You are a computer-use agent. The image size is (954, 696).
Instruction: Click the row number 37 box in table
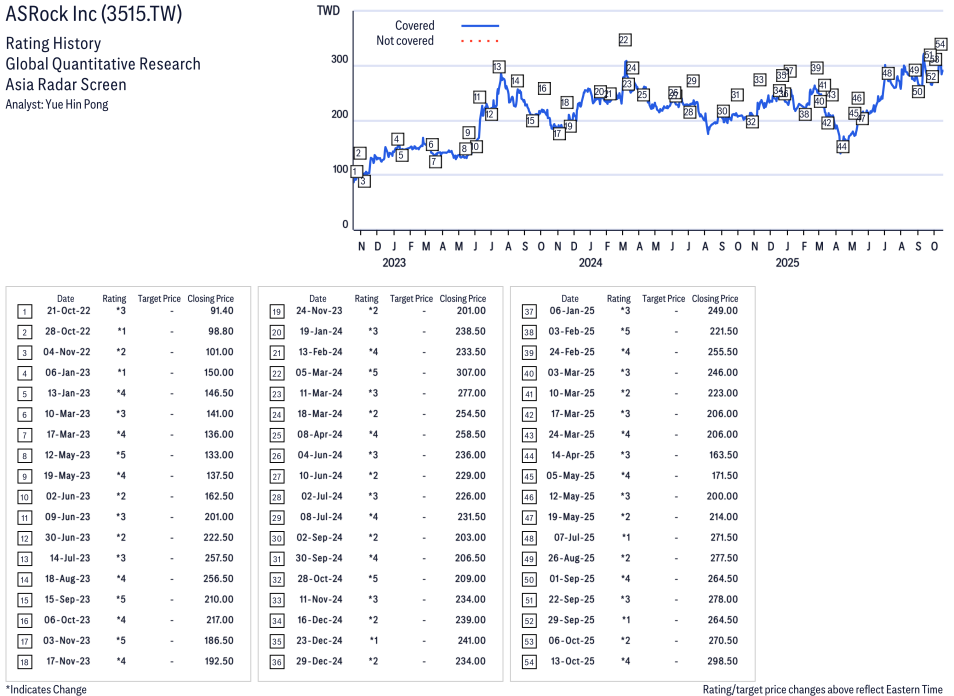[x=527, y=311]
